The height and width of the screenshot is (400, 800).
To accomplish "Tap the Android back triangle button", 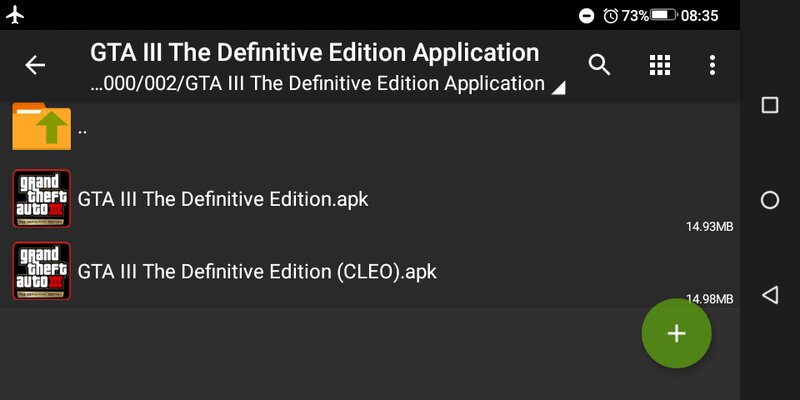I will click(x=770, y=295).
